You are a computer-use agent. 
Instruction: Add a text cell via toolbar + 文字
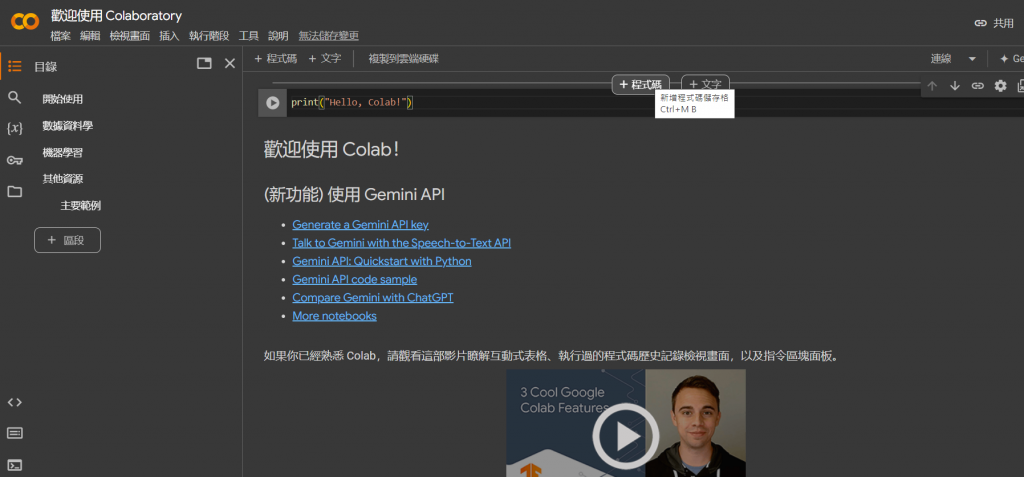click(325, 59)
